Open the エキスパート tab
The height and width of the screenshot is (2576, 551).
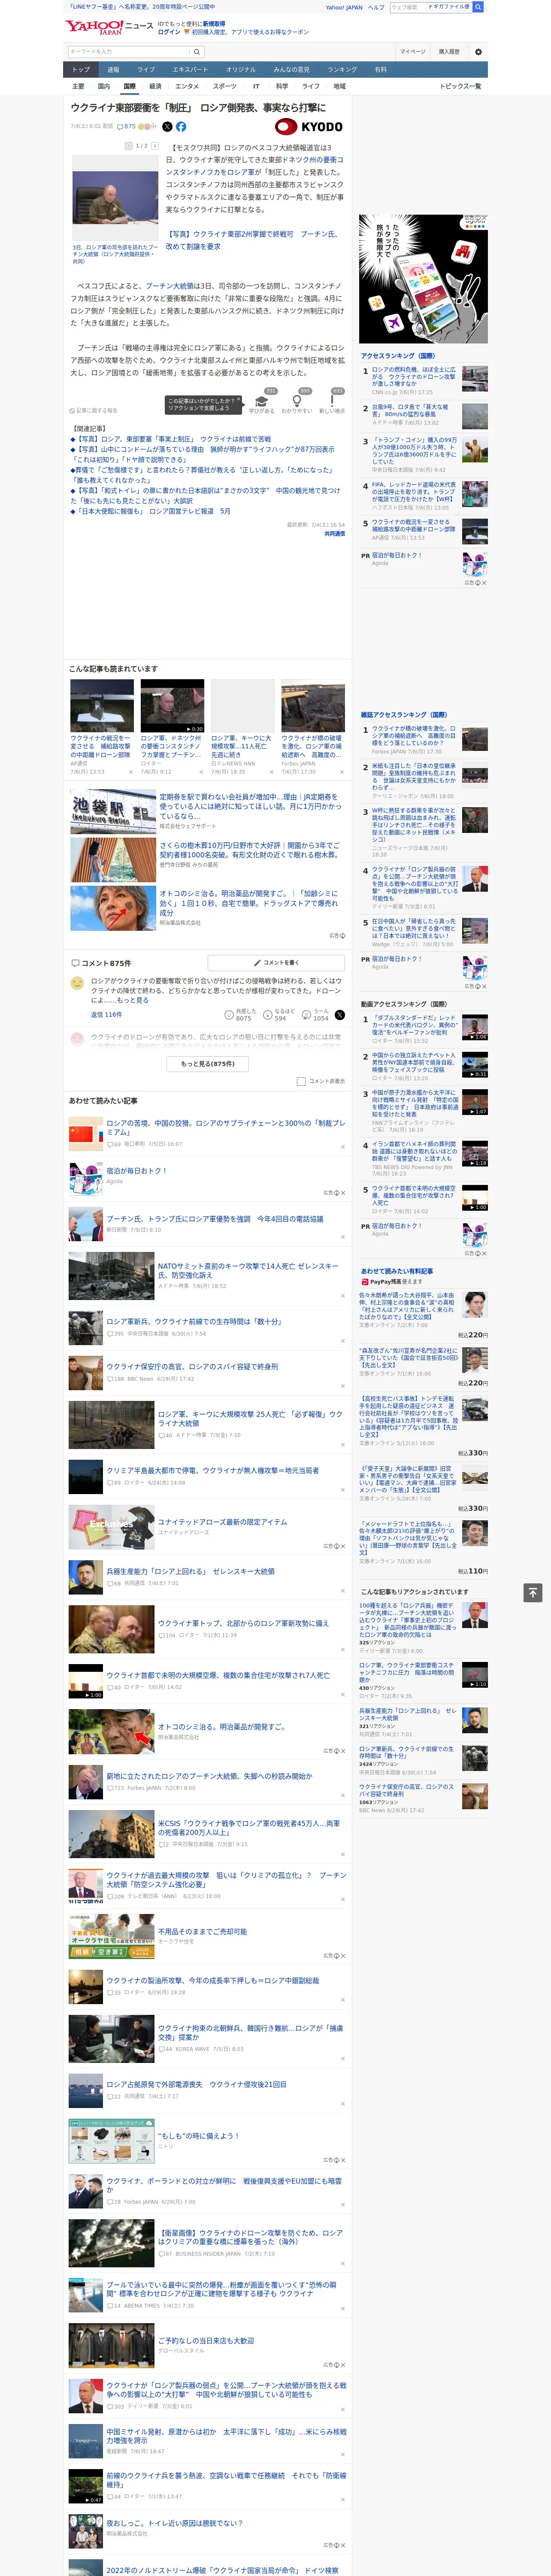[x=190, y=70]
